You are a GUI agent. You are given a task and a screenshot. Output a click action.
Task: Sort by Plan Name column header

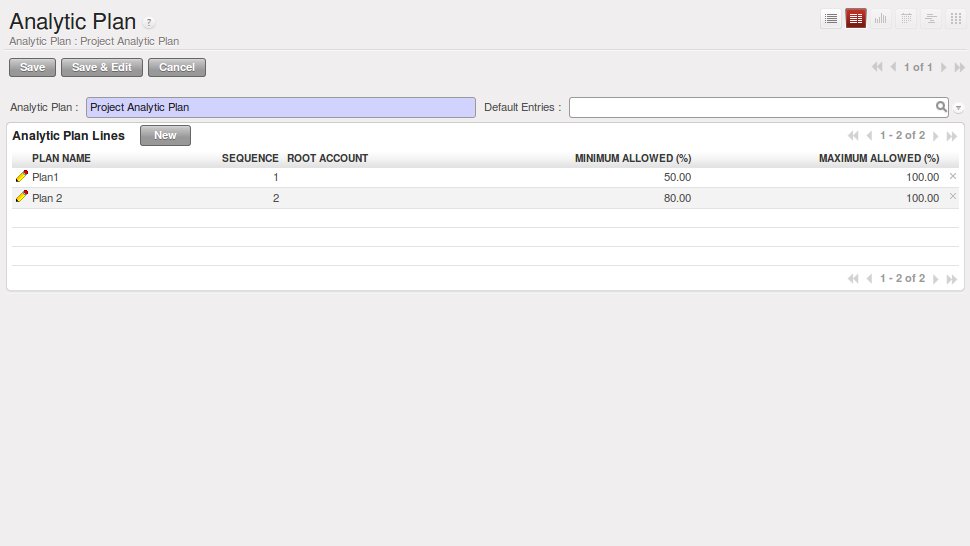coord(61,158)
